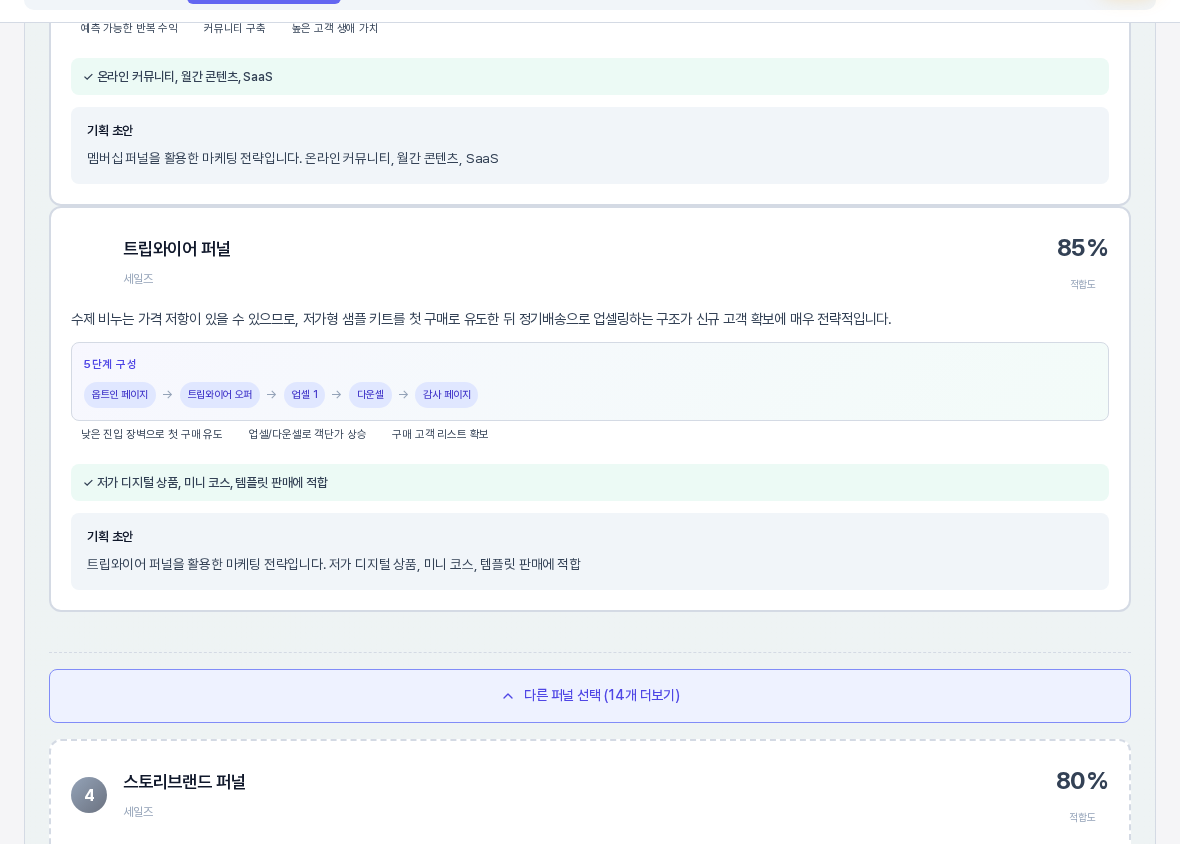Click the 구매 고객 리스트 확보 benefit

coord(440,434)
